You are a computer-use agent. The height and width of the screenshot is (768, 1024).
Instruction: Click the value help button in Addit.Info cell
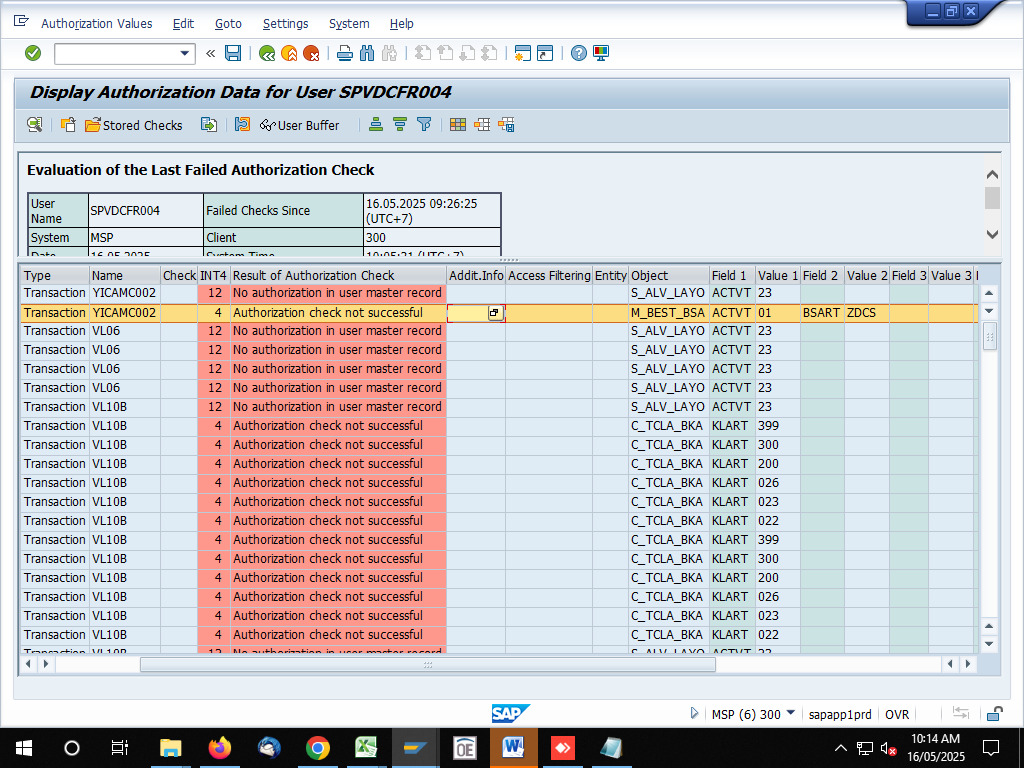494,313
